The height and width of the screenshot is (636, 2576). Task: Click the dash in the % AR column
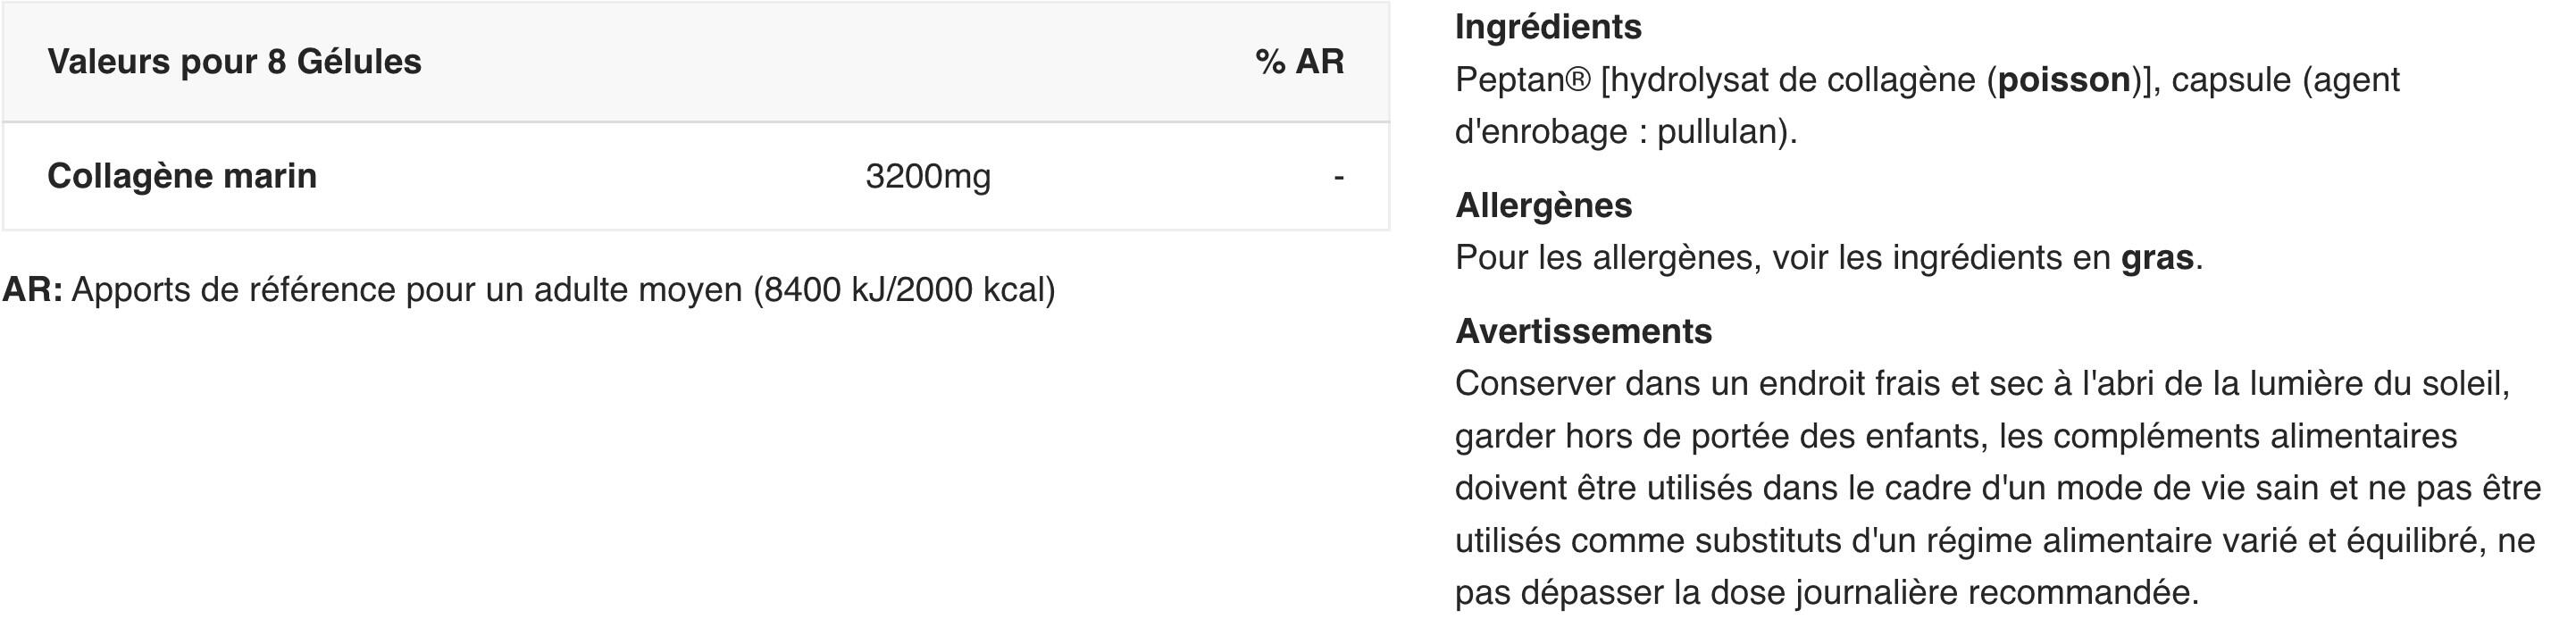1338,178
